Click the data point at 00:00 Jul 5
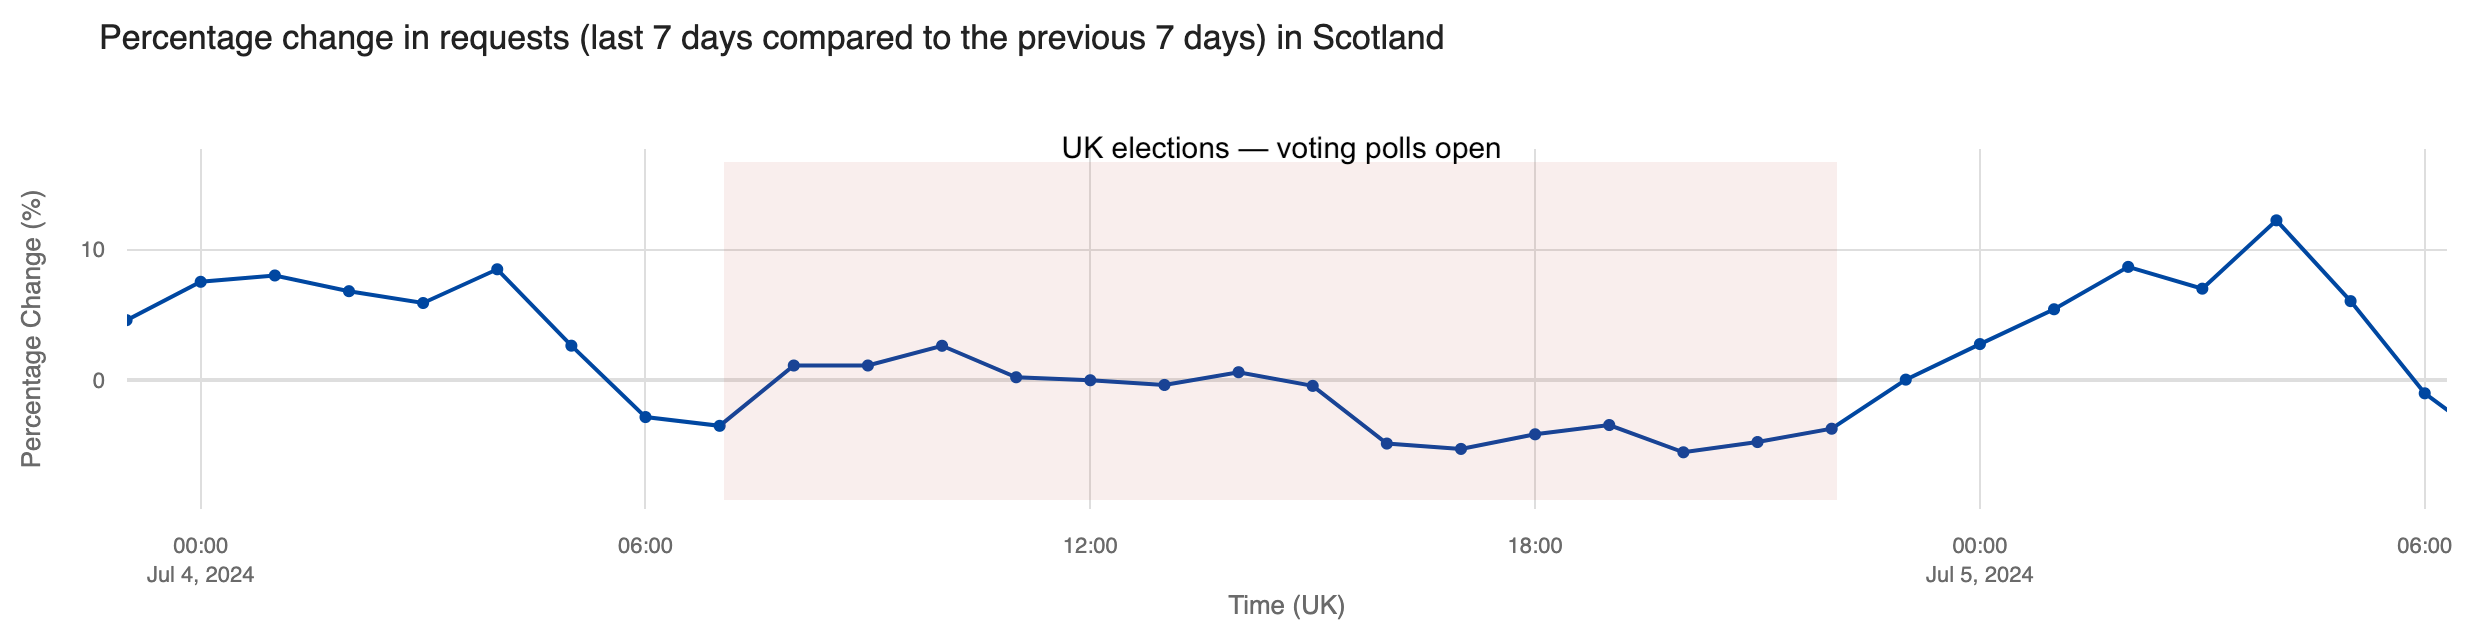The width and height of the screenshot is (2486, 632). 1980,344
